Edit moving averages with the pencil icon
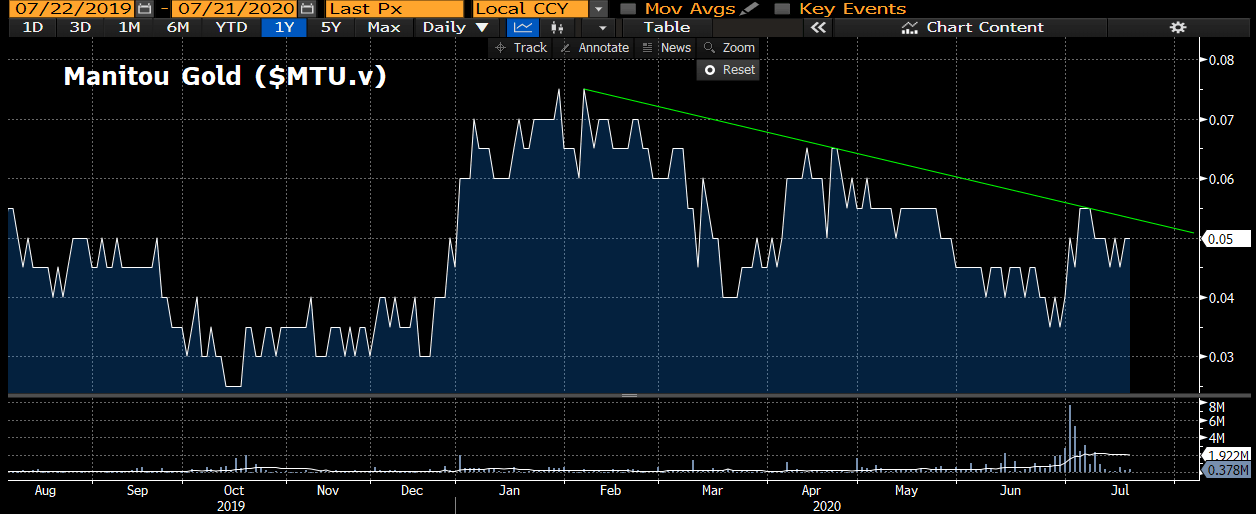The height and width of the screenshot is (514, 1256). click(x=749, y=9)
